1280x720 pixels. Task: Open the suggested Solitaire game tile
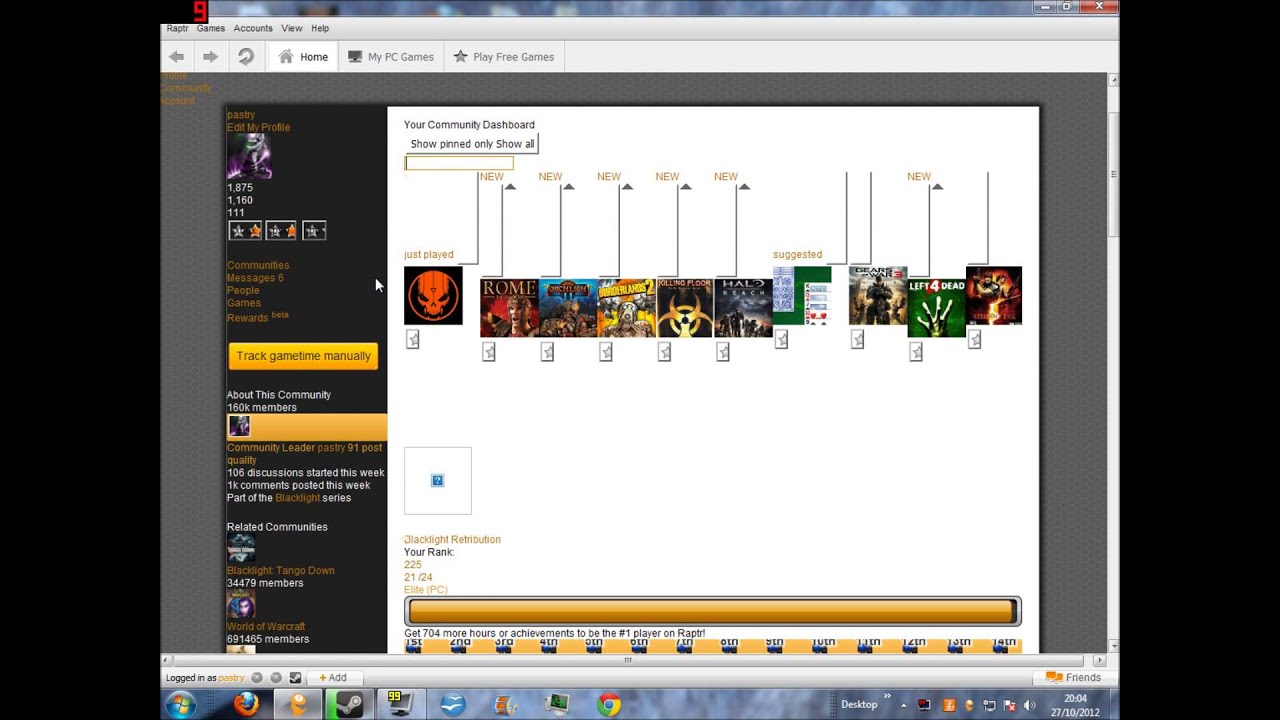pyautogui.click(x=802, y=295)
